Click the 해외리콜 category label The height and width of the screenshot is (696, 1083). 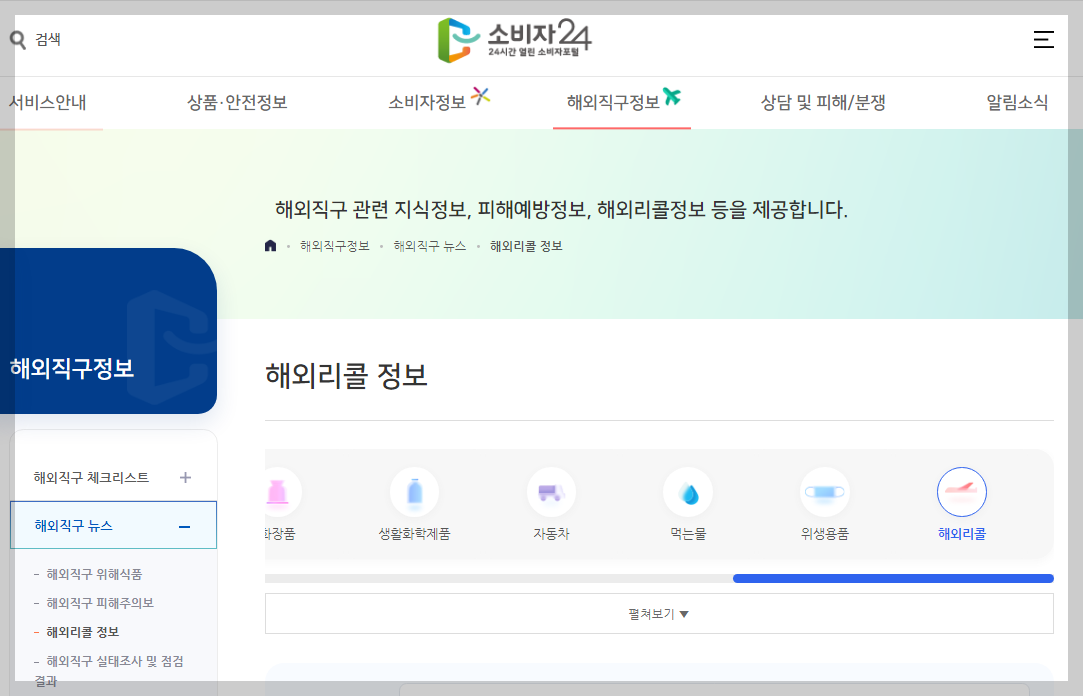(961, 534)
